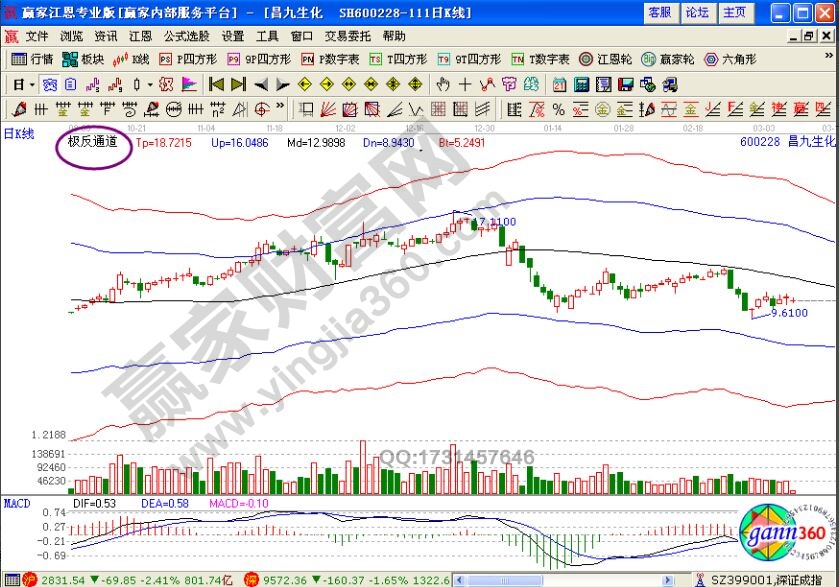The height and width of the screenshot is (587, 839).
Task: Click the 客服 customer service button
Action: [660, 12]
